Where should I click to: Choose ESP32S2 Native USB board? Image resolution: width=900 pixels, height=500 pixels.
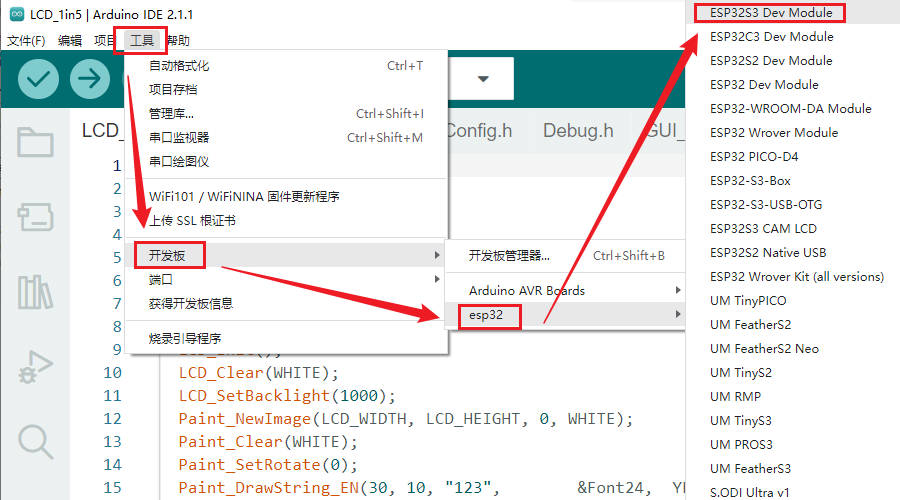(793, 253)
